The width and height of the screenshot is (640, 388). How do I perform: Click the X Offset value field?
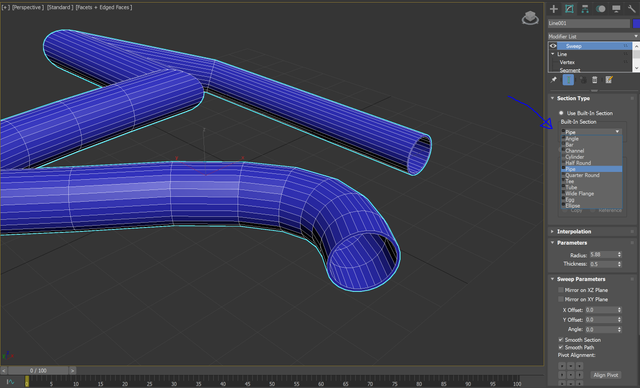click(601, 310)
